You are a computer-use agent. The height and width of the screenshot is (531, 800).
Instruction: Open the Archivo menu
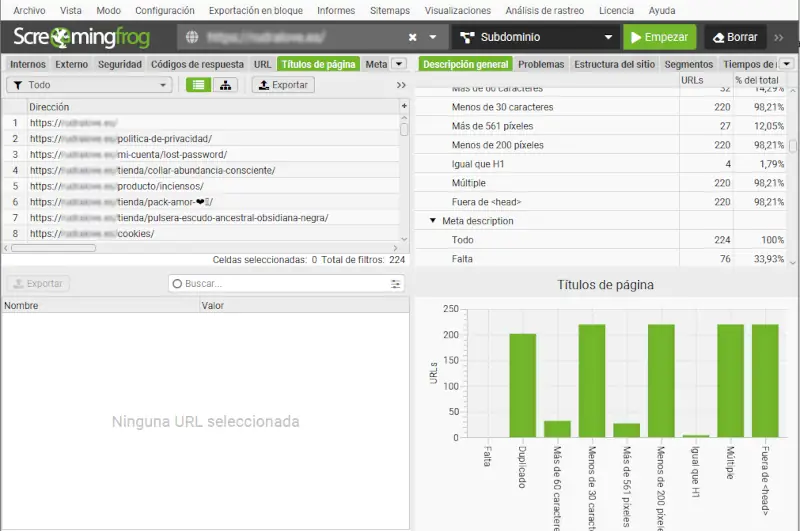click(29, 10)
